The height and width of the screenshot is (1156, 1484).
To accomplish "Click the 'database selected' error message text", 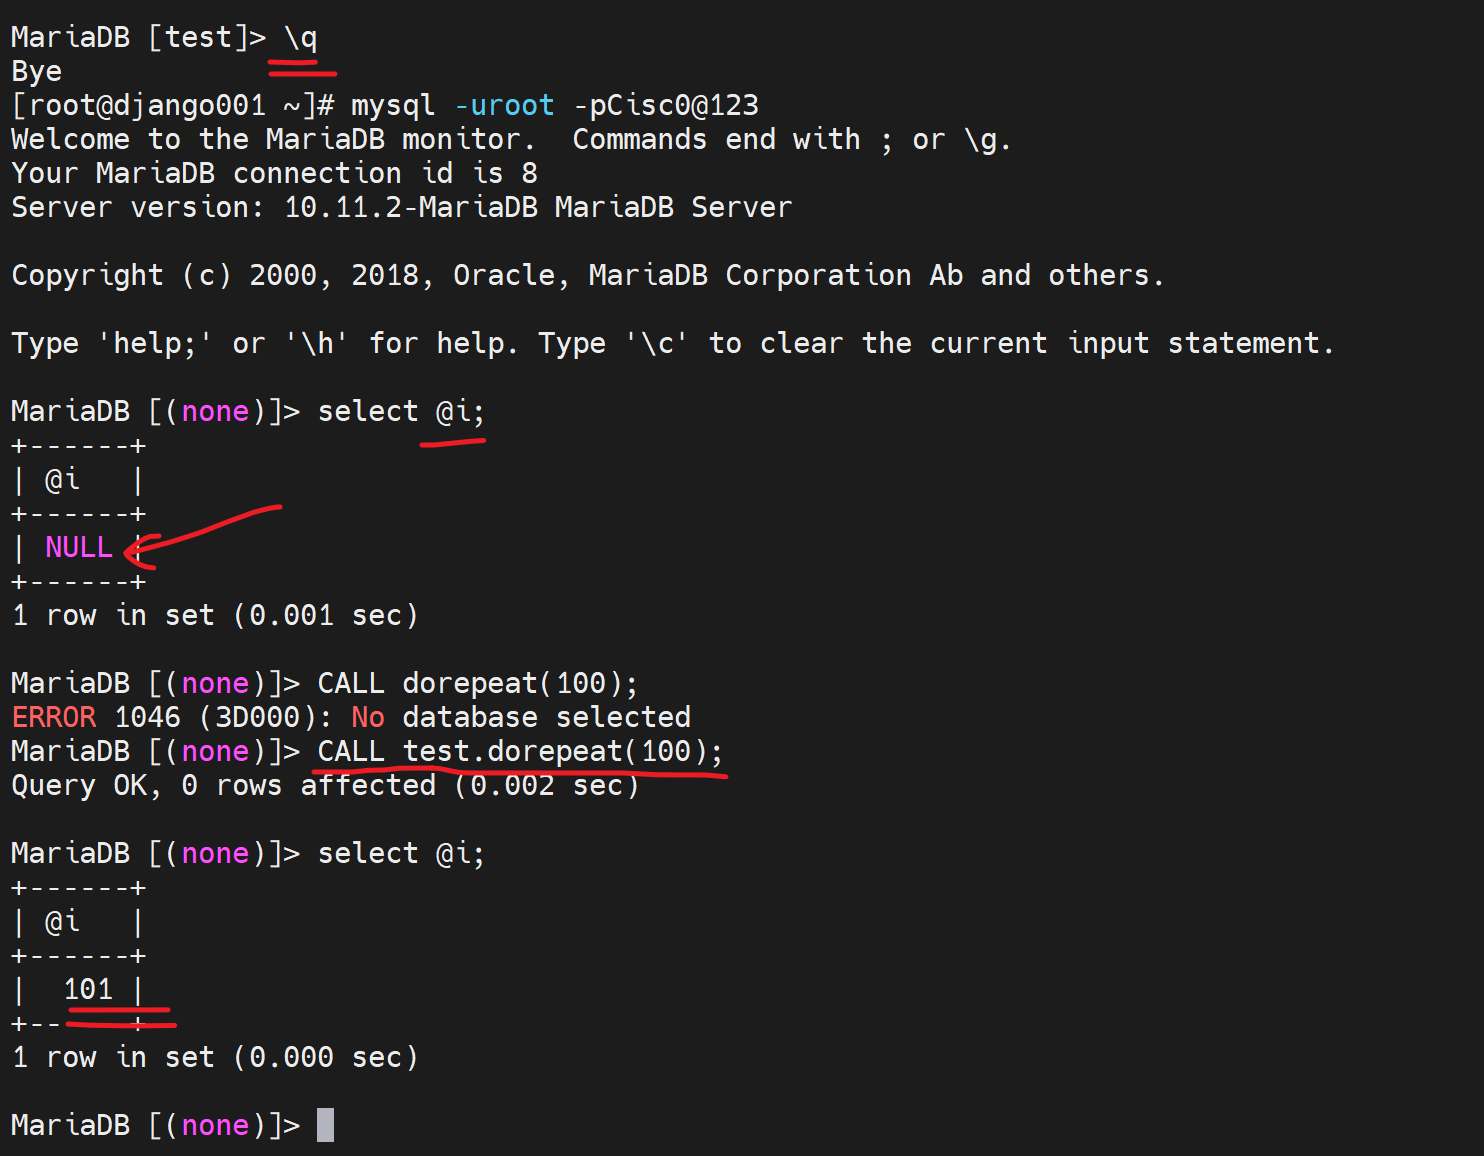I will [546, 718].
